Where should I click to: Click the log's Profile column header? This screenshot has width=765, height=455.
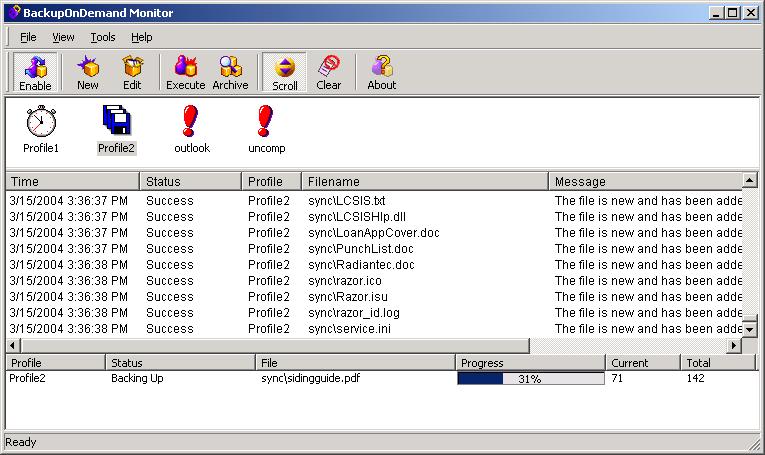coord(272,181)
